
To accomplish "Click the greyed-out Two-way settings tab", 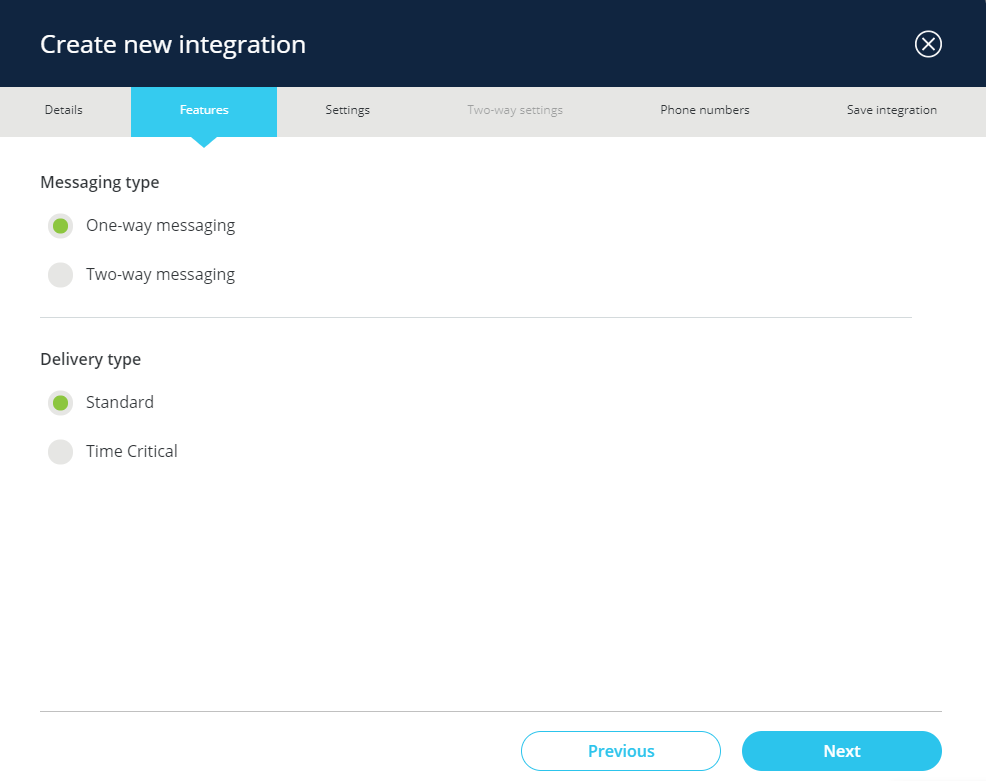I will click(515, 110).
